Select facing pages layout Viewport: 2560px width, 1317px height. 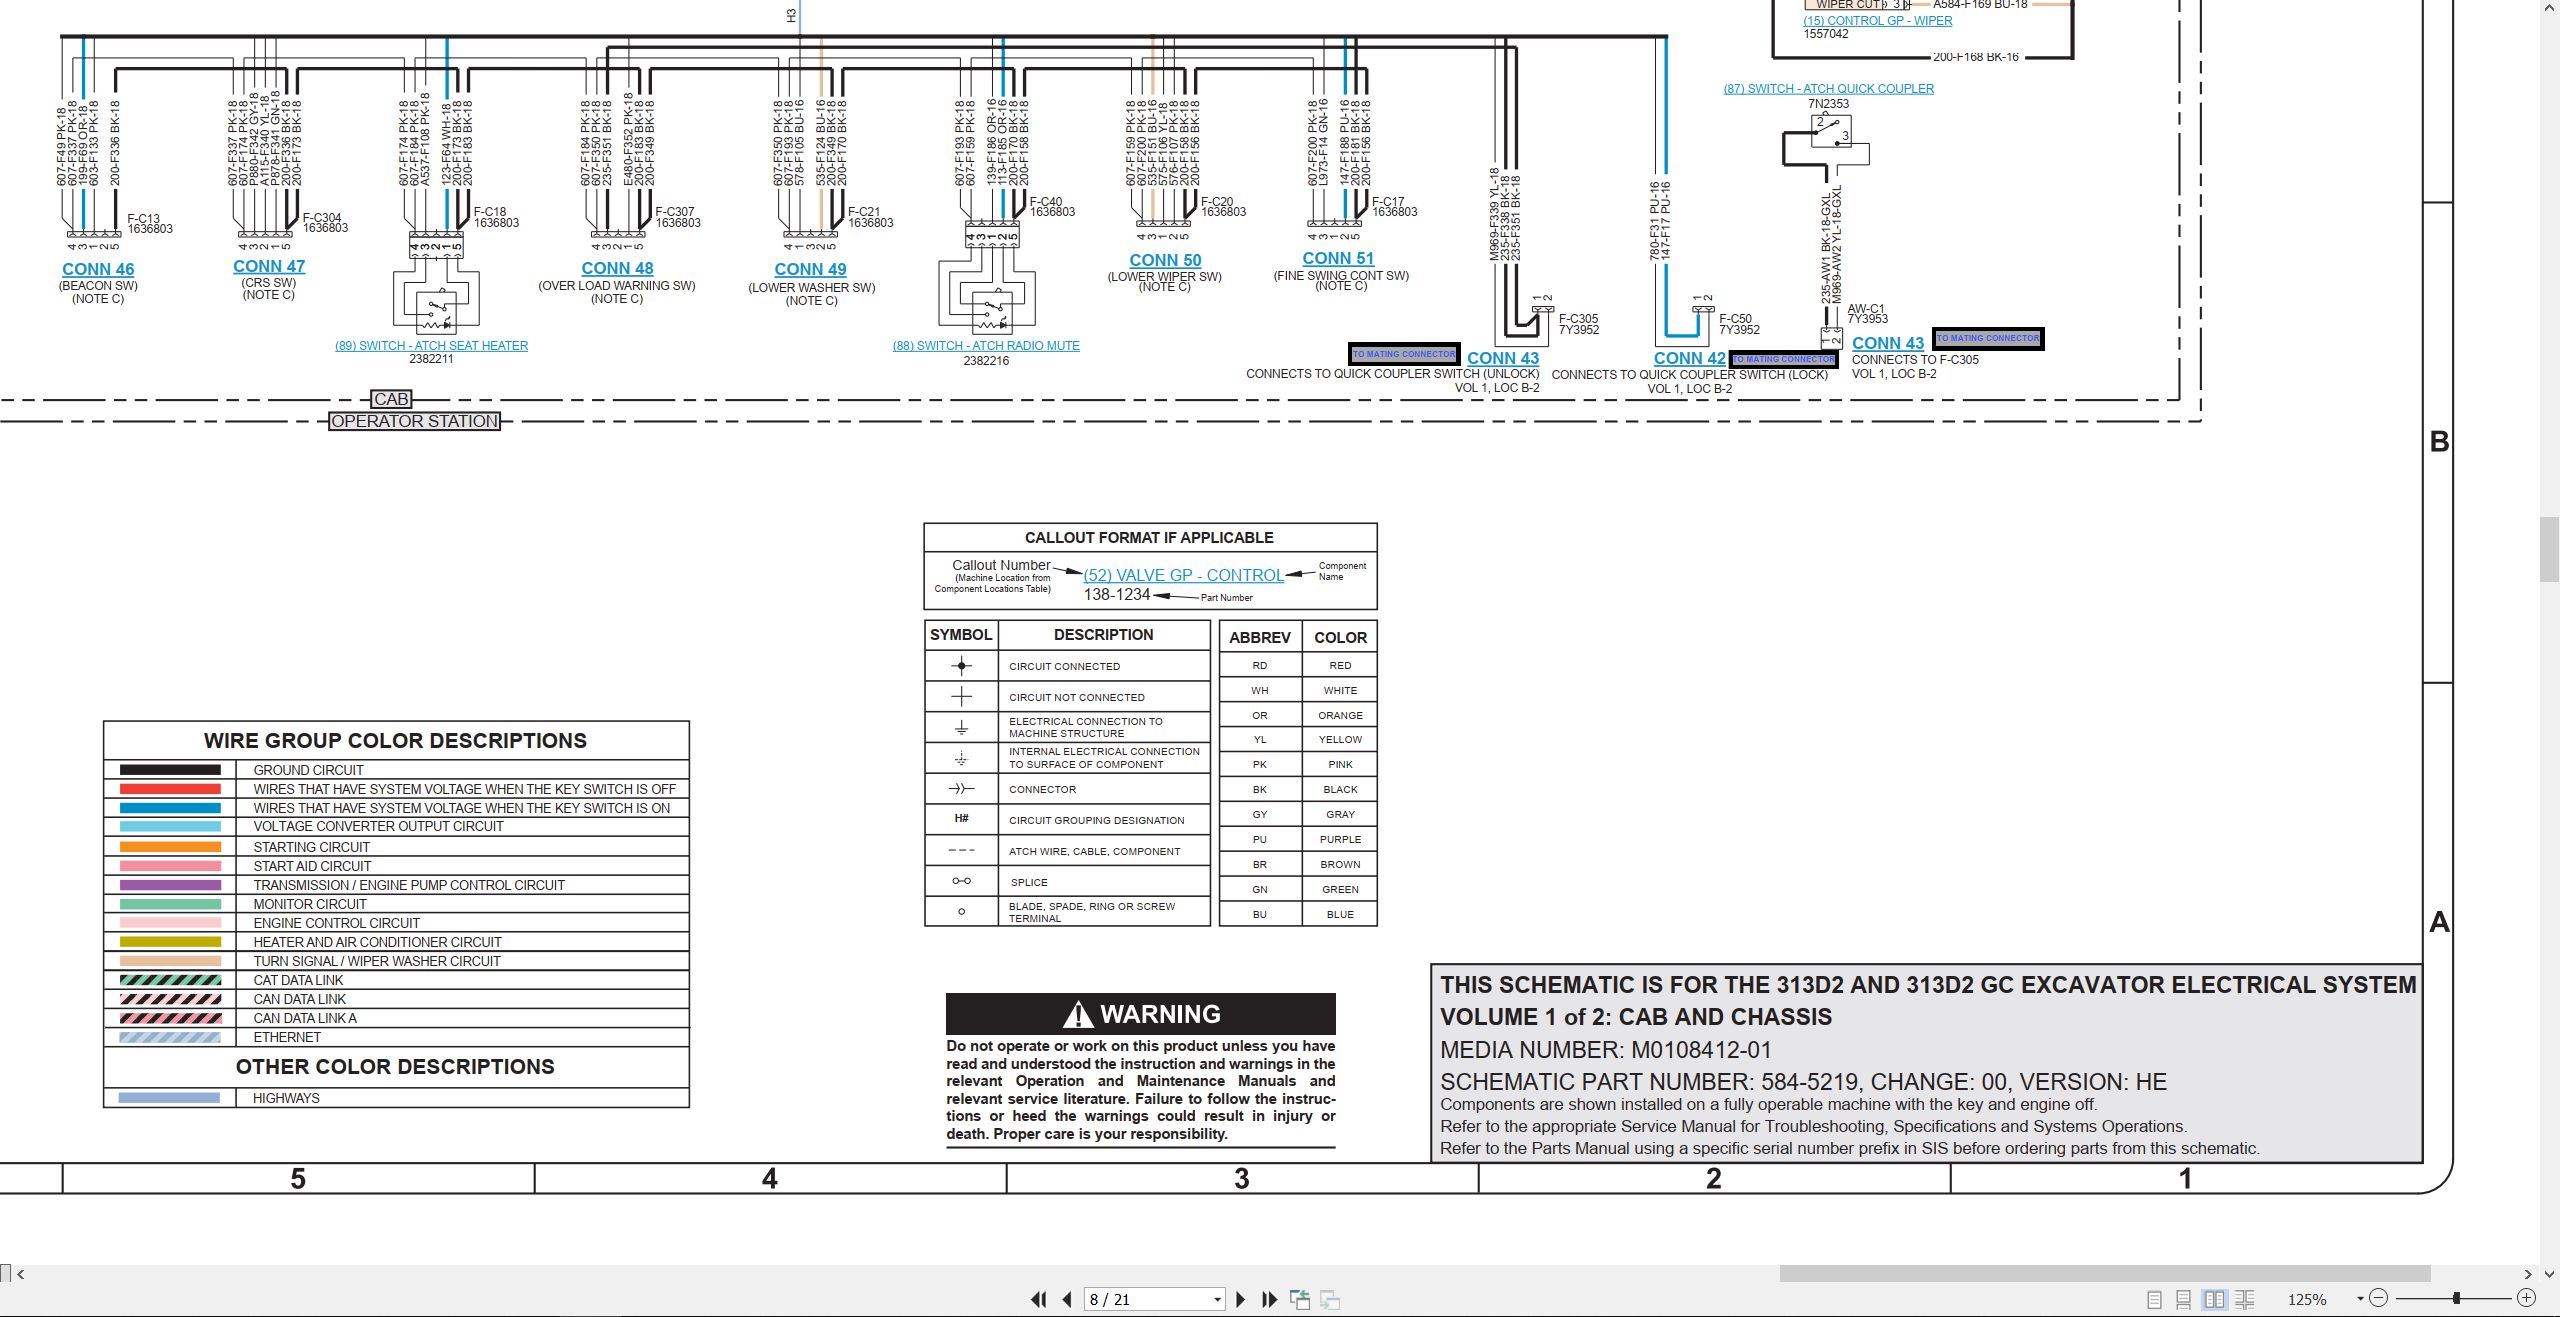pyautogui.click(x=2215, y=1299)
